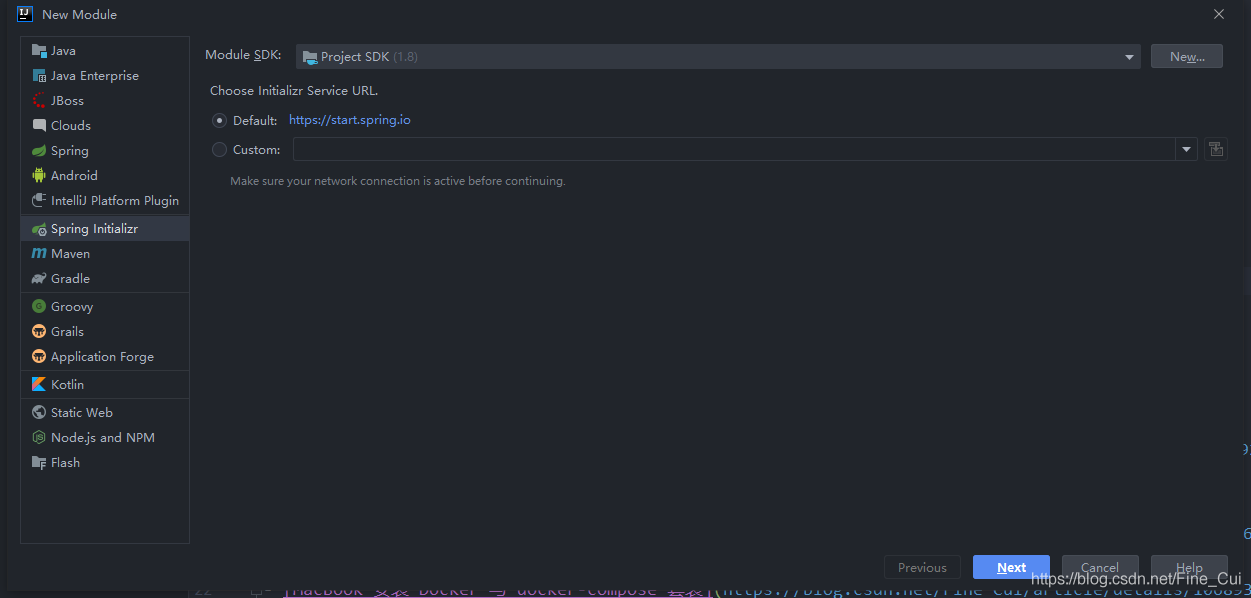Click the Static Web globe icon
Viewport: 1251px width, 598px height.
pos(39,413)
